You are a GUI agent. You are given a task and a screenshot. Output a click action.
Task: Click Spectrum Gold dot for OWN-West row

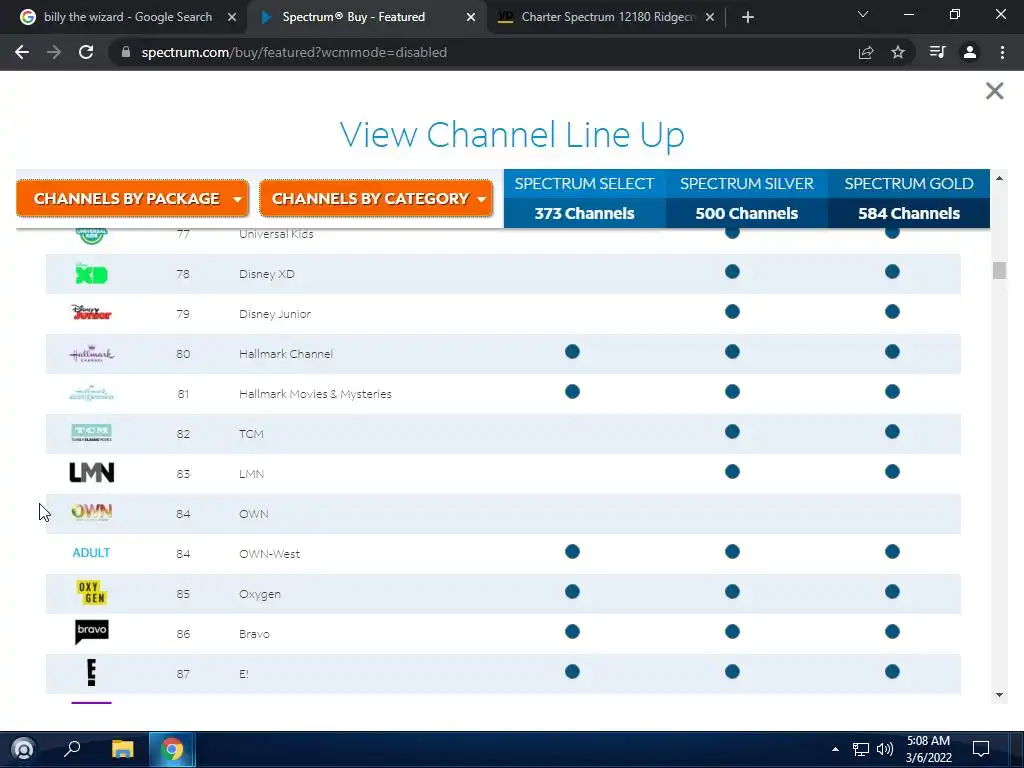tap(892, 552)
